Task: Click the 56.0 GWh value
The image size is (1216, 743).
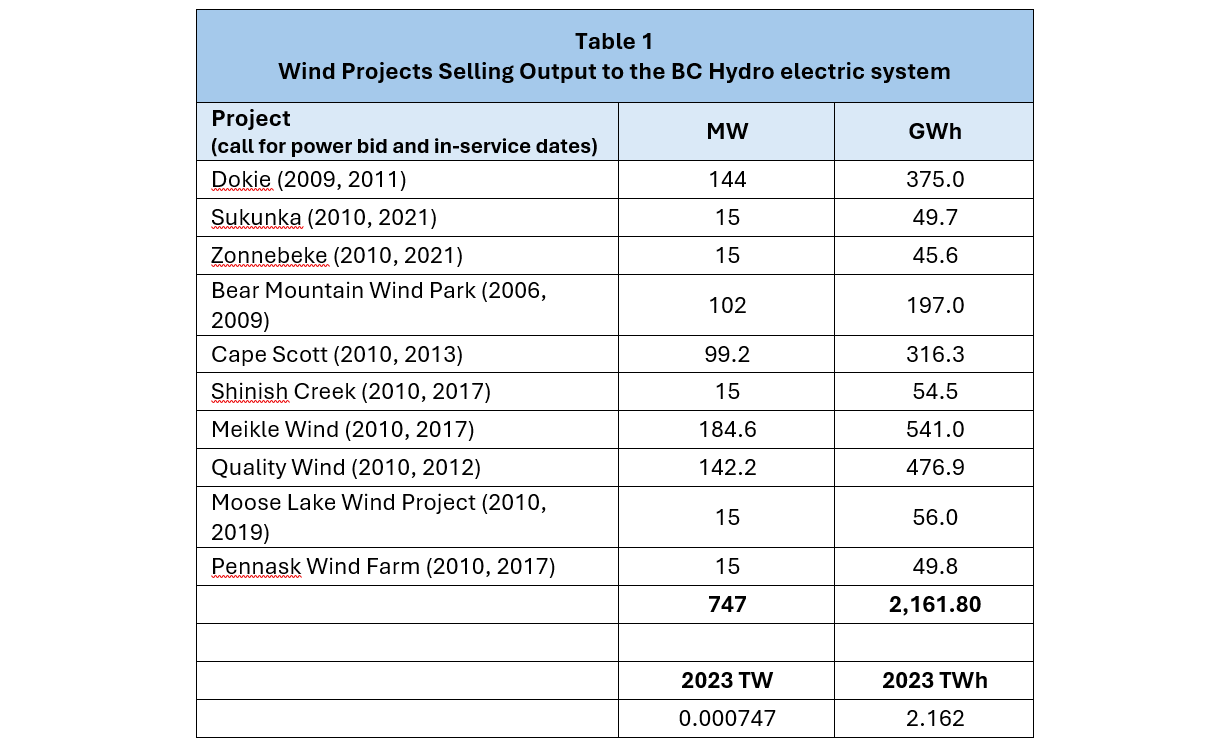Action: [x=934, y=517]
